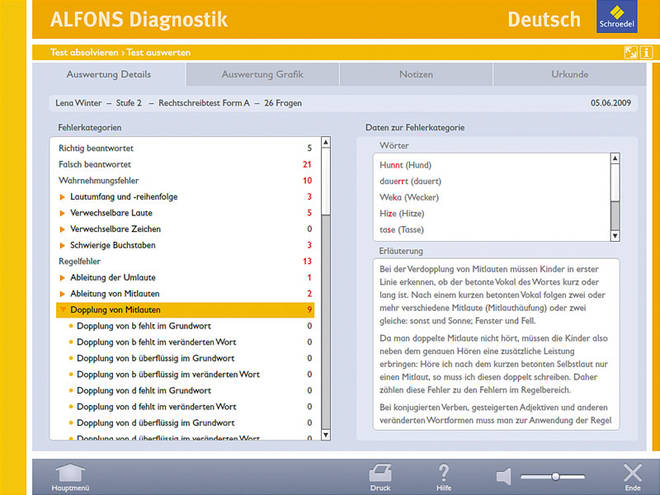Image resolution: width=660 pixels, height=495 pixels.
Task: Click Fehlerkategorien scrollbar down arrow
Action: pos(326,434)
